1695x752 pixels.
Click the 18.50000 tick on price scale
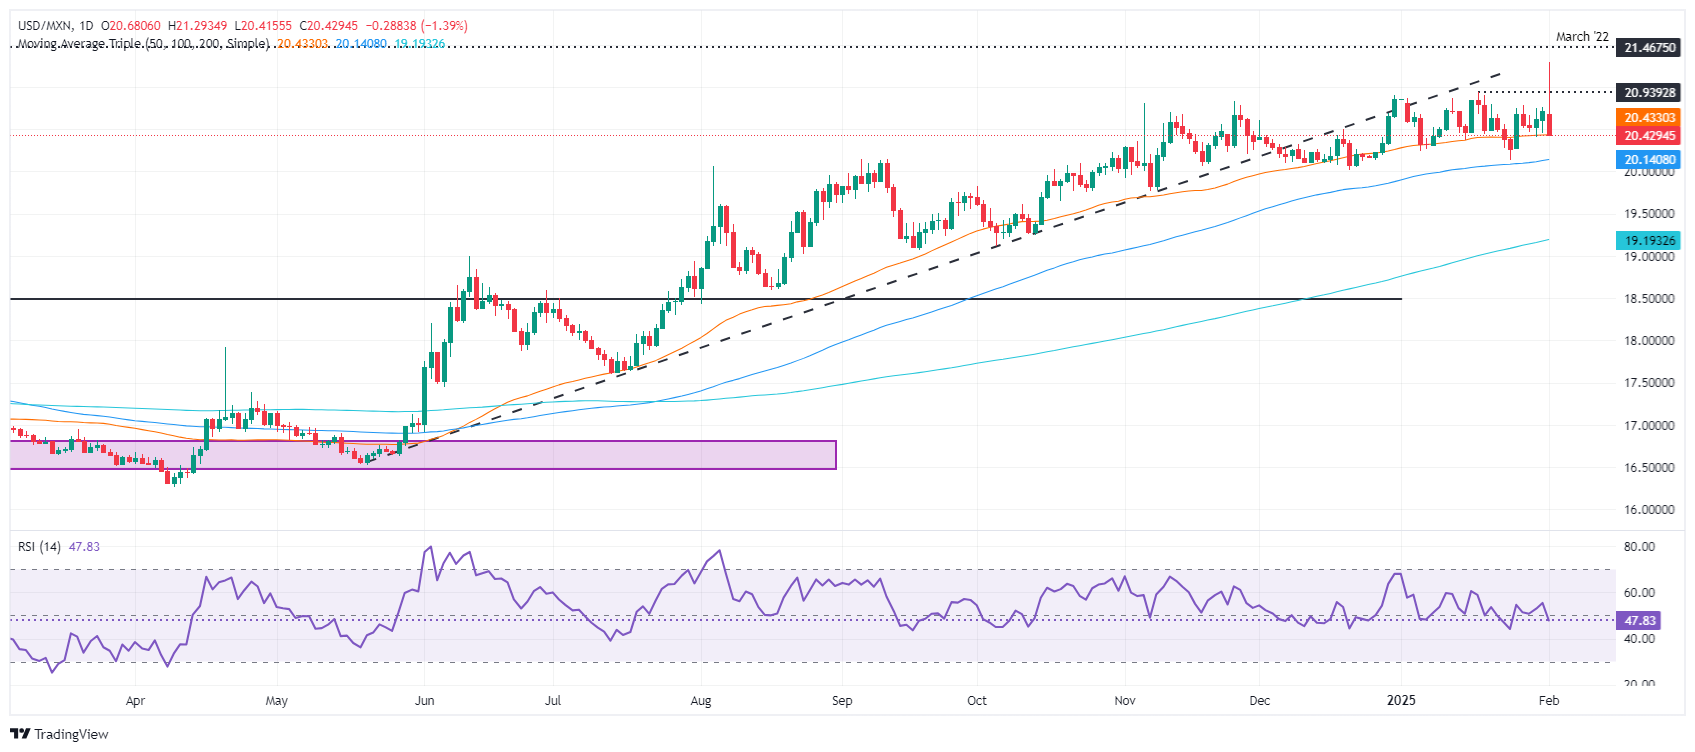click(1648, 299)
